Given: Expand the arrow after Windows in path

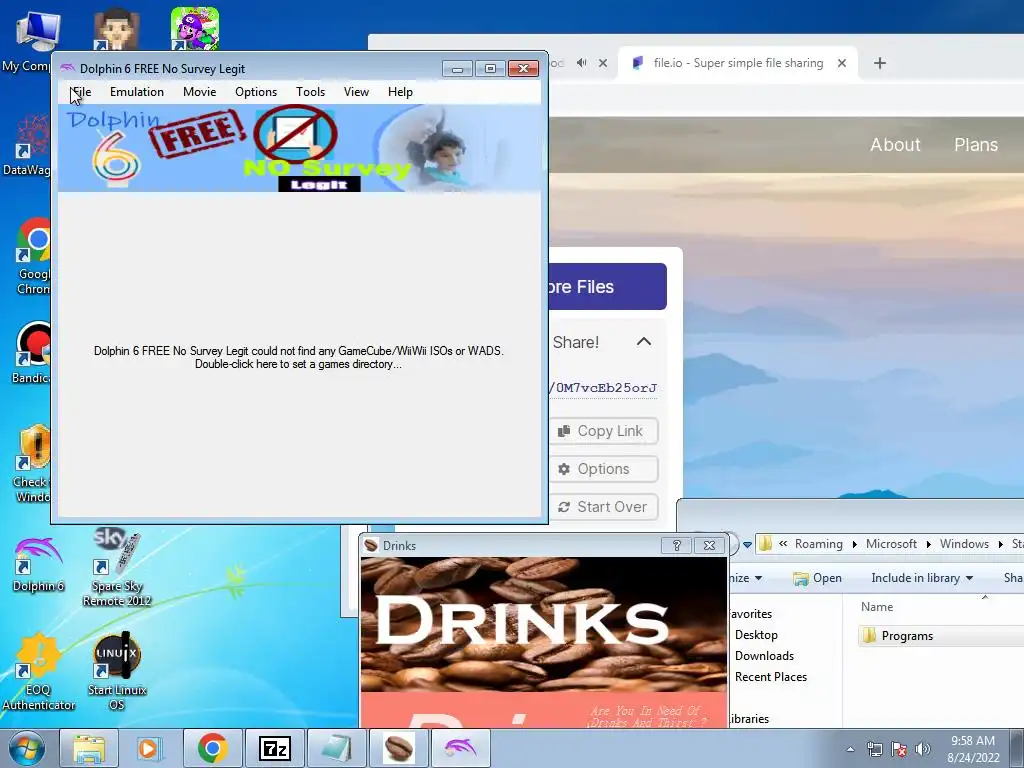Looking at the screenshot, I should (1000, 545).
